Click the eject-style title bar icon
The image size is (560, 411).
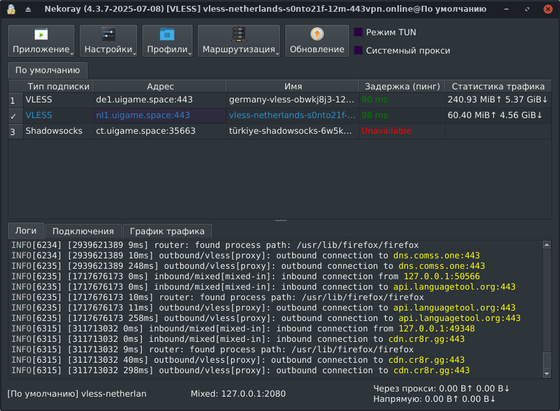(28, 10)
